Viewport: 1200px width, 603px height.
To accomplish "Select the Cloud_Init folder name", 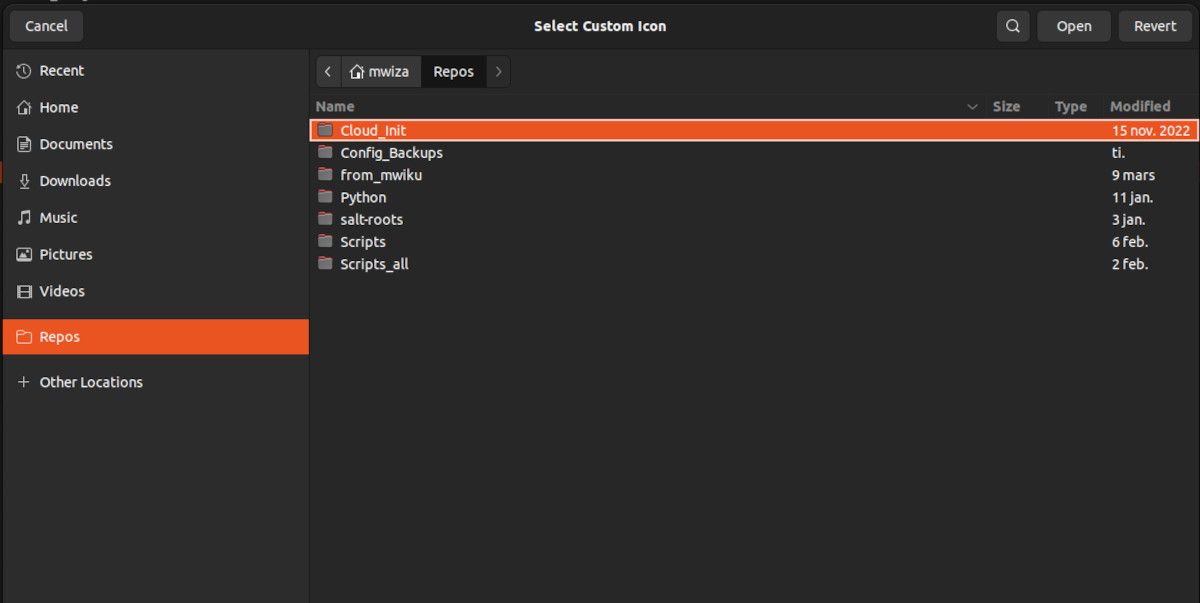I will 373,130.
